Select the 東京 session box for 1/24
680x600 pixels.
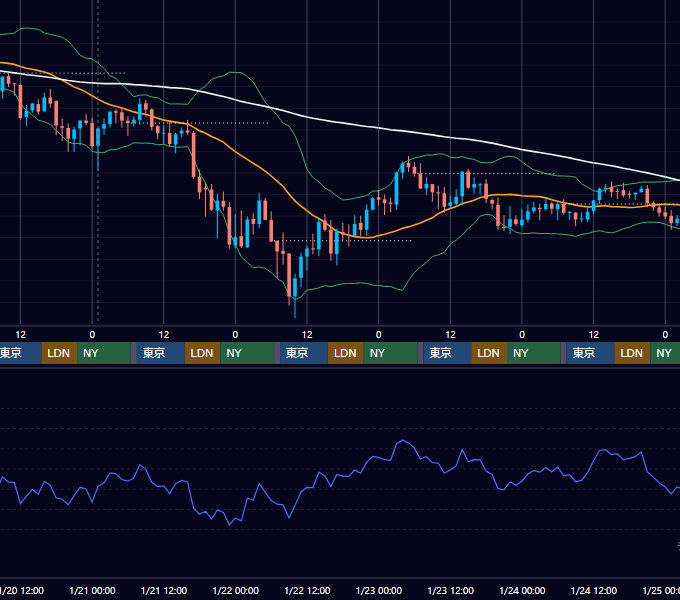click(x=590, y=353)
